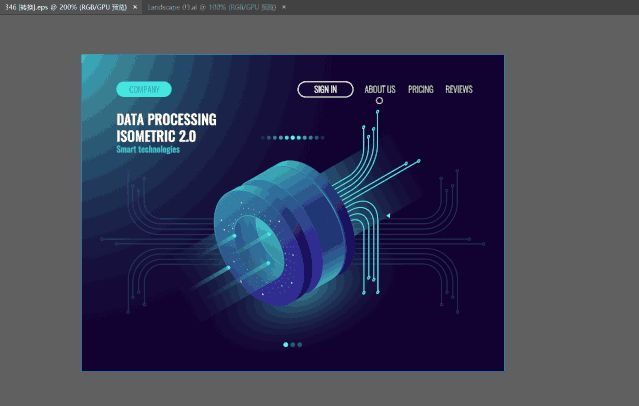
Task: Click the highlighted first pagination dot at bottom
Action: [x=286, y=344]
